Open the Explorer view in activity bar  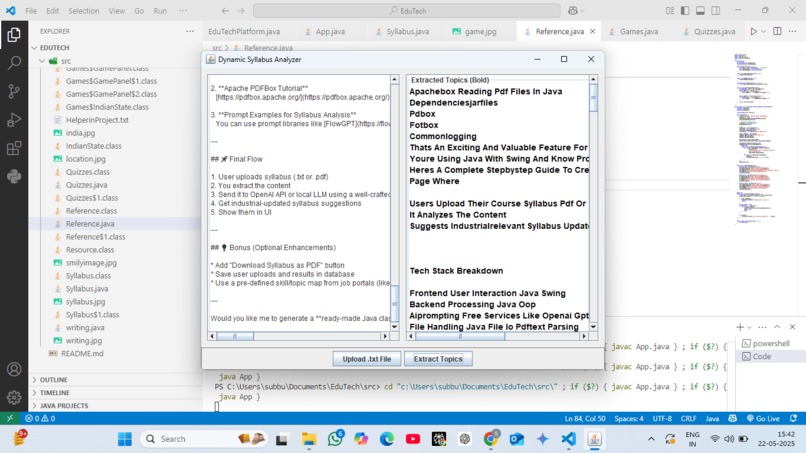14,34
